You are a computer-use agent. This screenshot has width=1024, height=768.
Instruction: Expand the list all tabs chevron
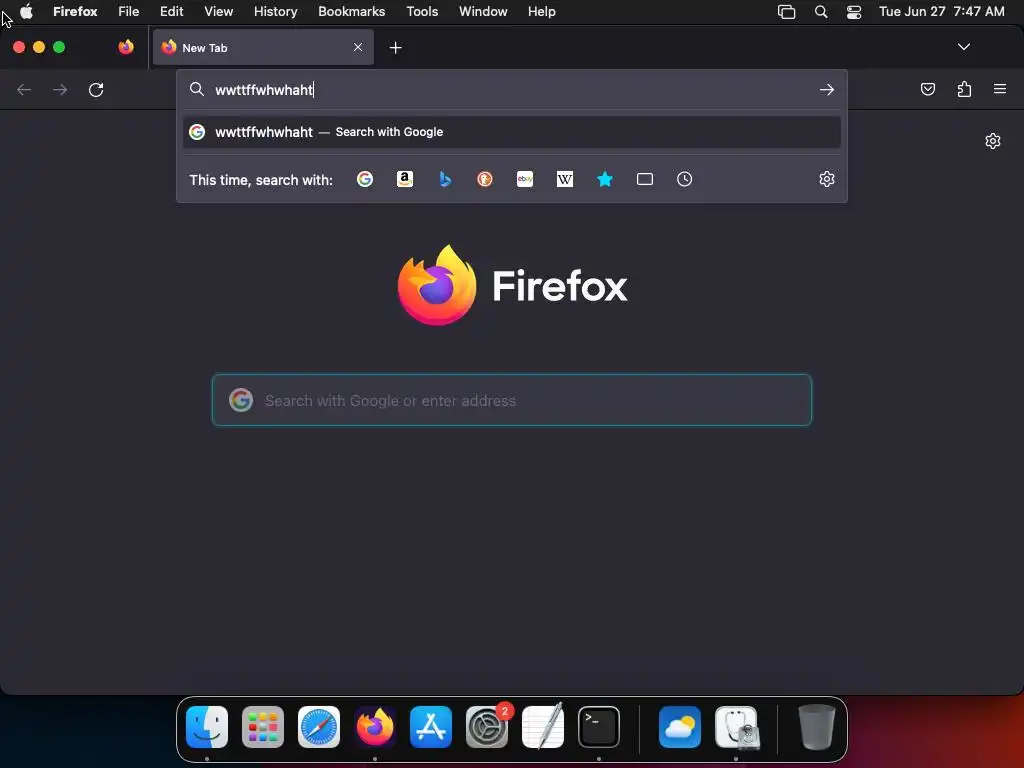coord(964,47)
